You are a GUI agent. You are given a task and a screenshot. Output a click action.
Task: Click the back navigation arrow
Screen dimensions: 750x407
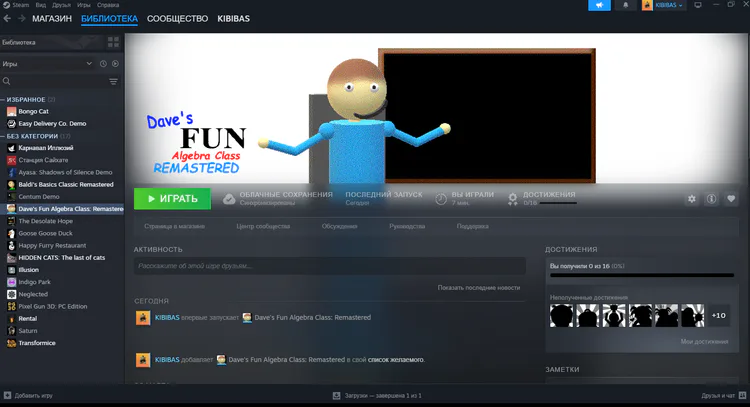[x=7, y=19]
